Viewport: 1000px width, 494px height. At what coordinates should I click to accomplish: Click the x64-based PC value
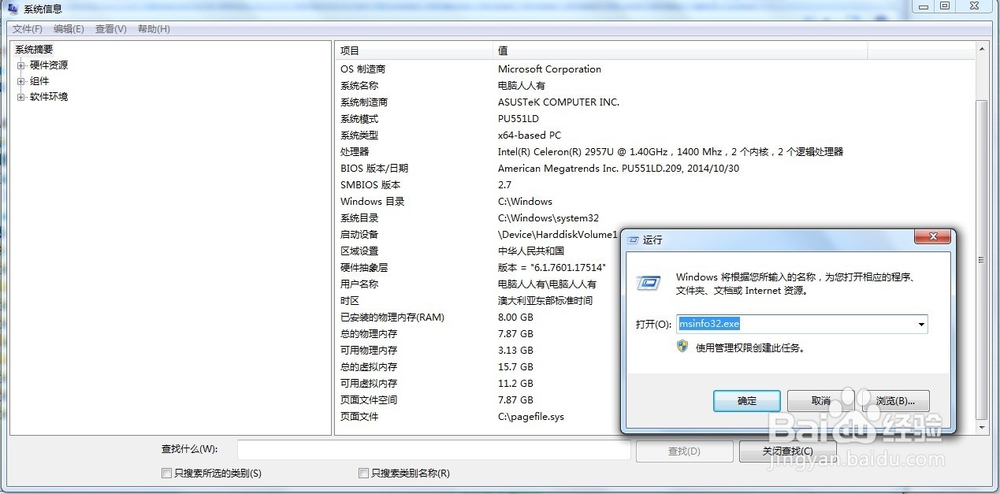point(529,135)
